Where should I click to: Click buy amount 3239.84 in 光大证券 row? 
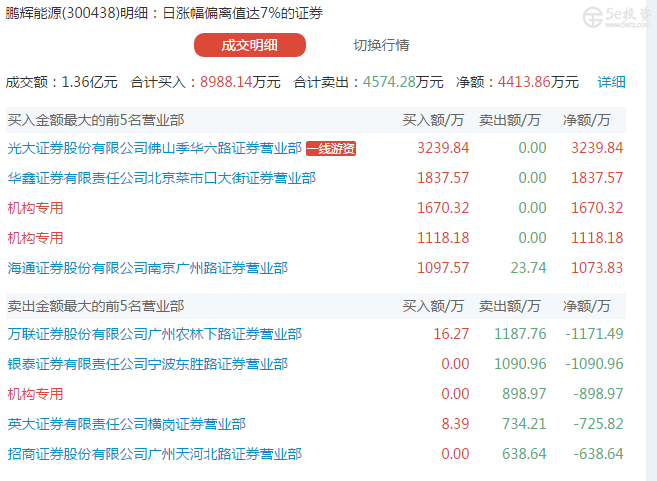[443, 148]
